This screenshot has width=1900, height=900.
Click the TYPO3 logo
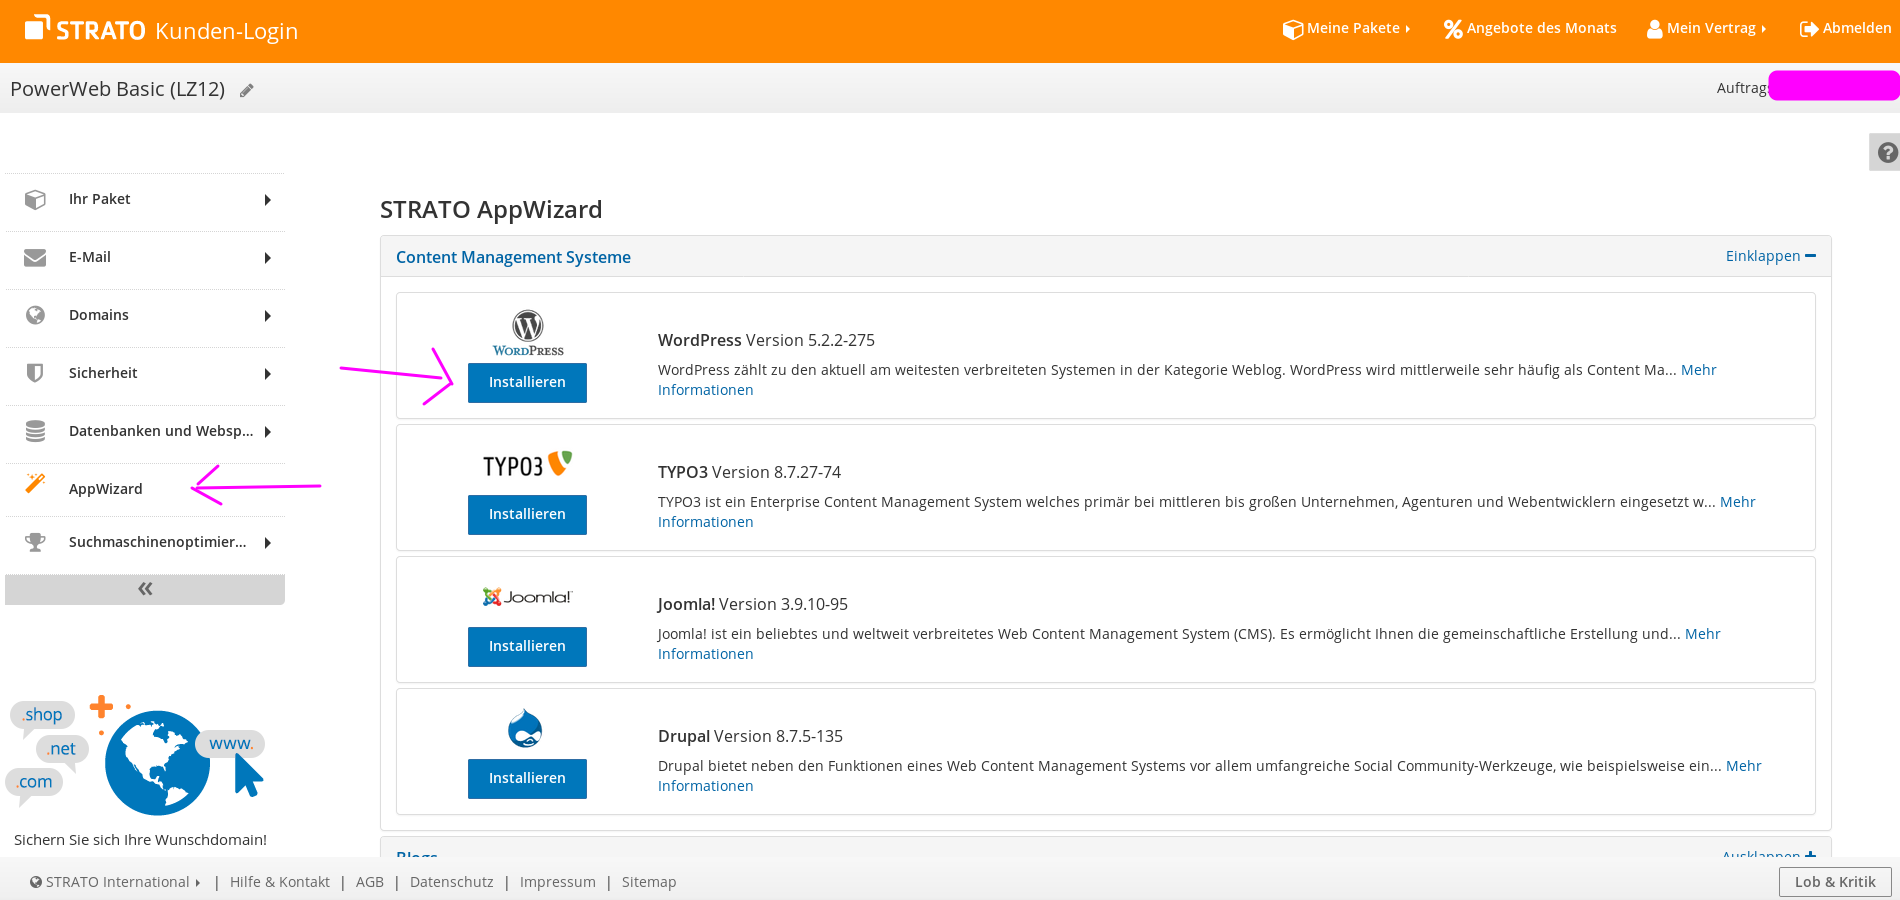click(x=528, y=465)
